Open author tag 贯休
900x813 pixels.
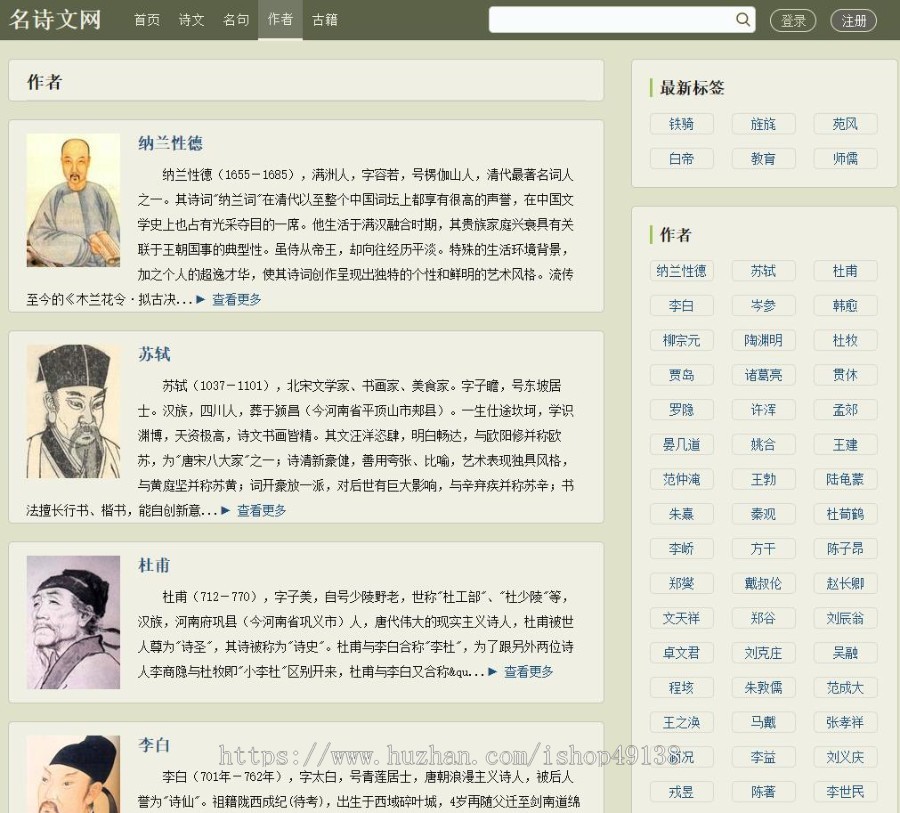tap(845, 375)
